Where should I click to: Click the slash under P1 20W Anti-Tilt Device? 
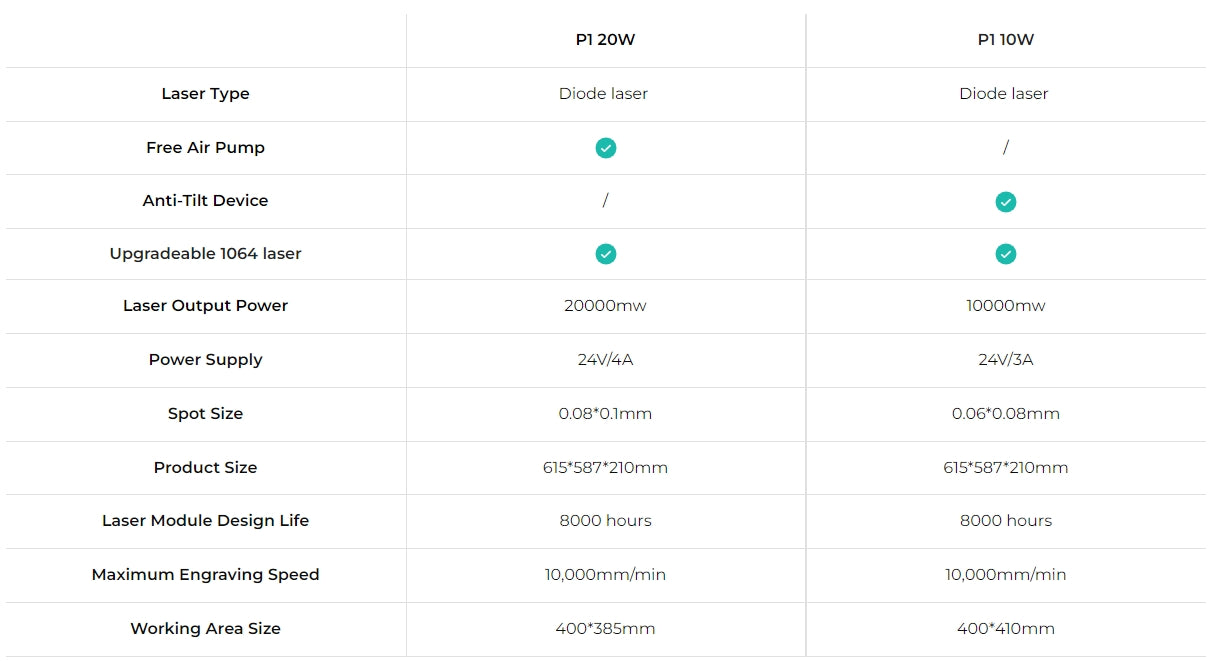pos(606,201)
